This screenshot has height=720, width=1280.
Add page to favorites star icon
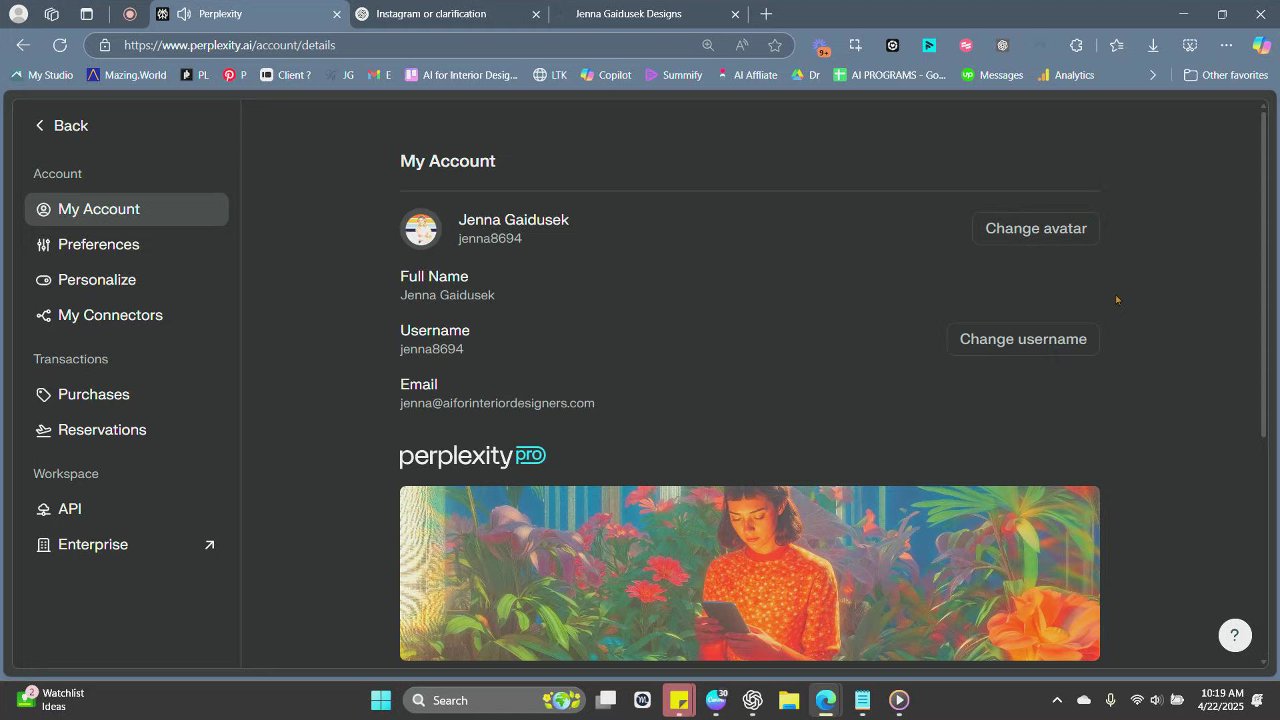tap(775, 45)
